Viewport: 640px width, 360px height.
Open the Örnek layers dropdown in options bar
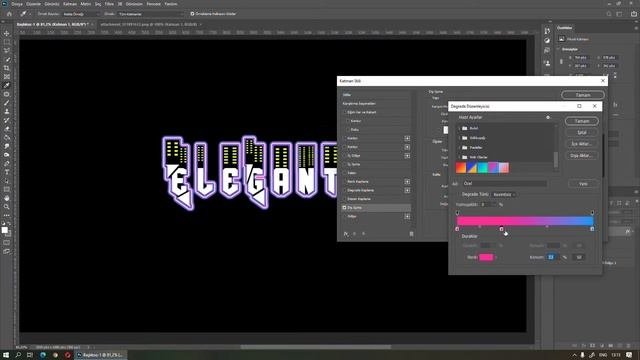click(151, 14)
